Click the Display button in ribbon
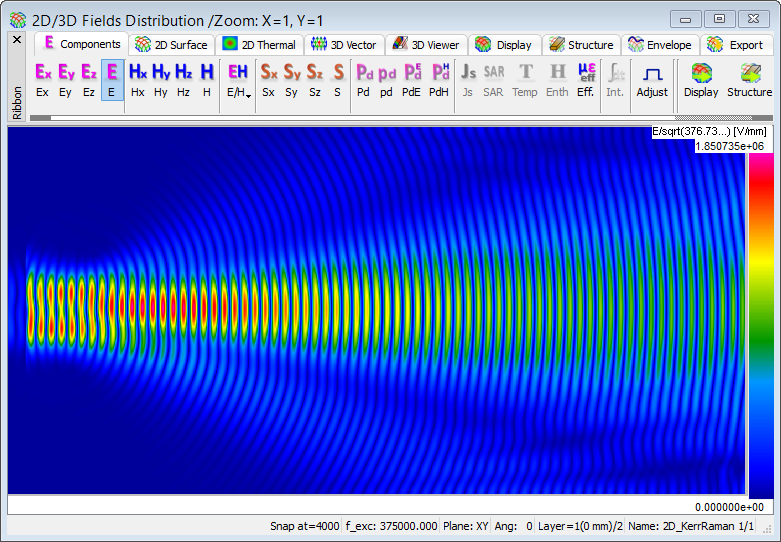 point(701,79)
